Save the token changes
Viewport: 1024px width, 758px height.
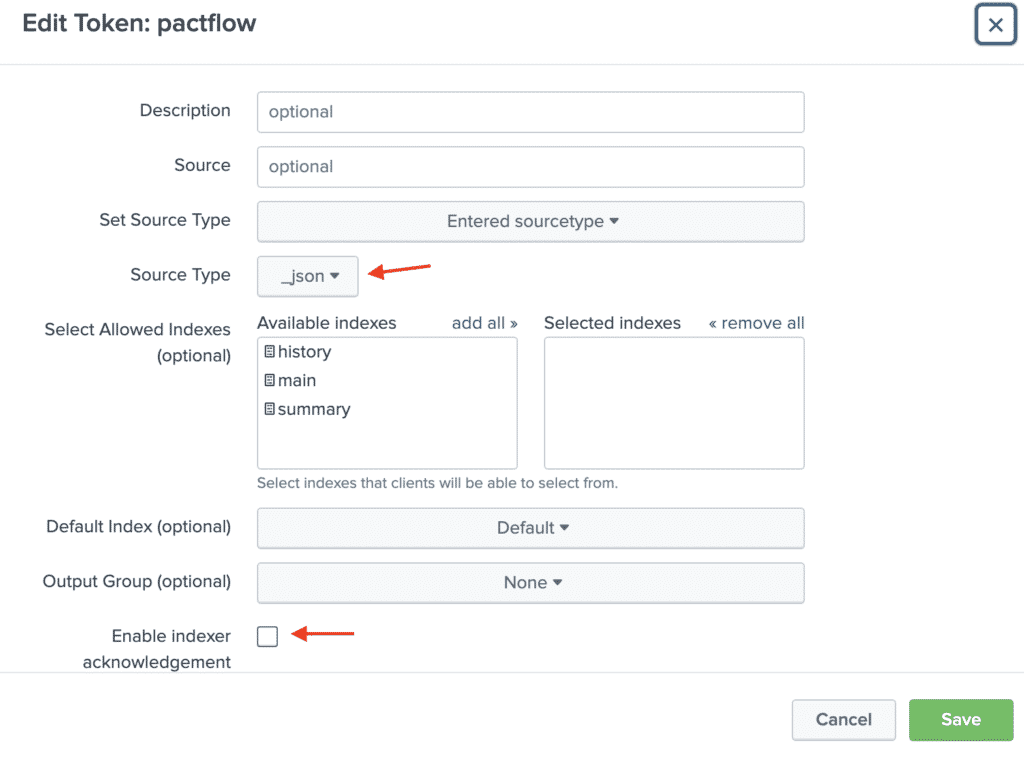(960, 719)
